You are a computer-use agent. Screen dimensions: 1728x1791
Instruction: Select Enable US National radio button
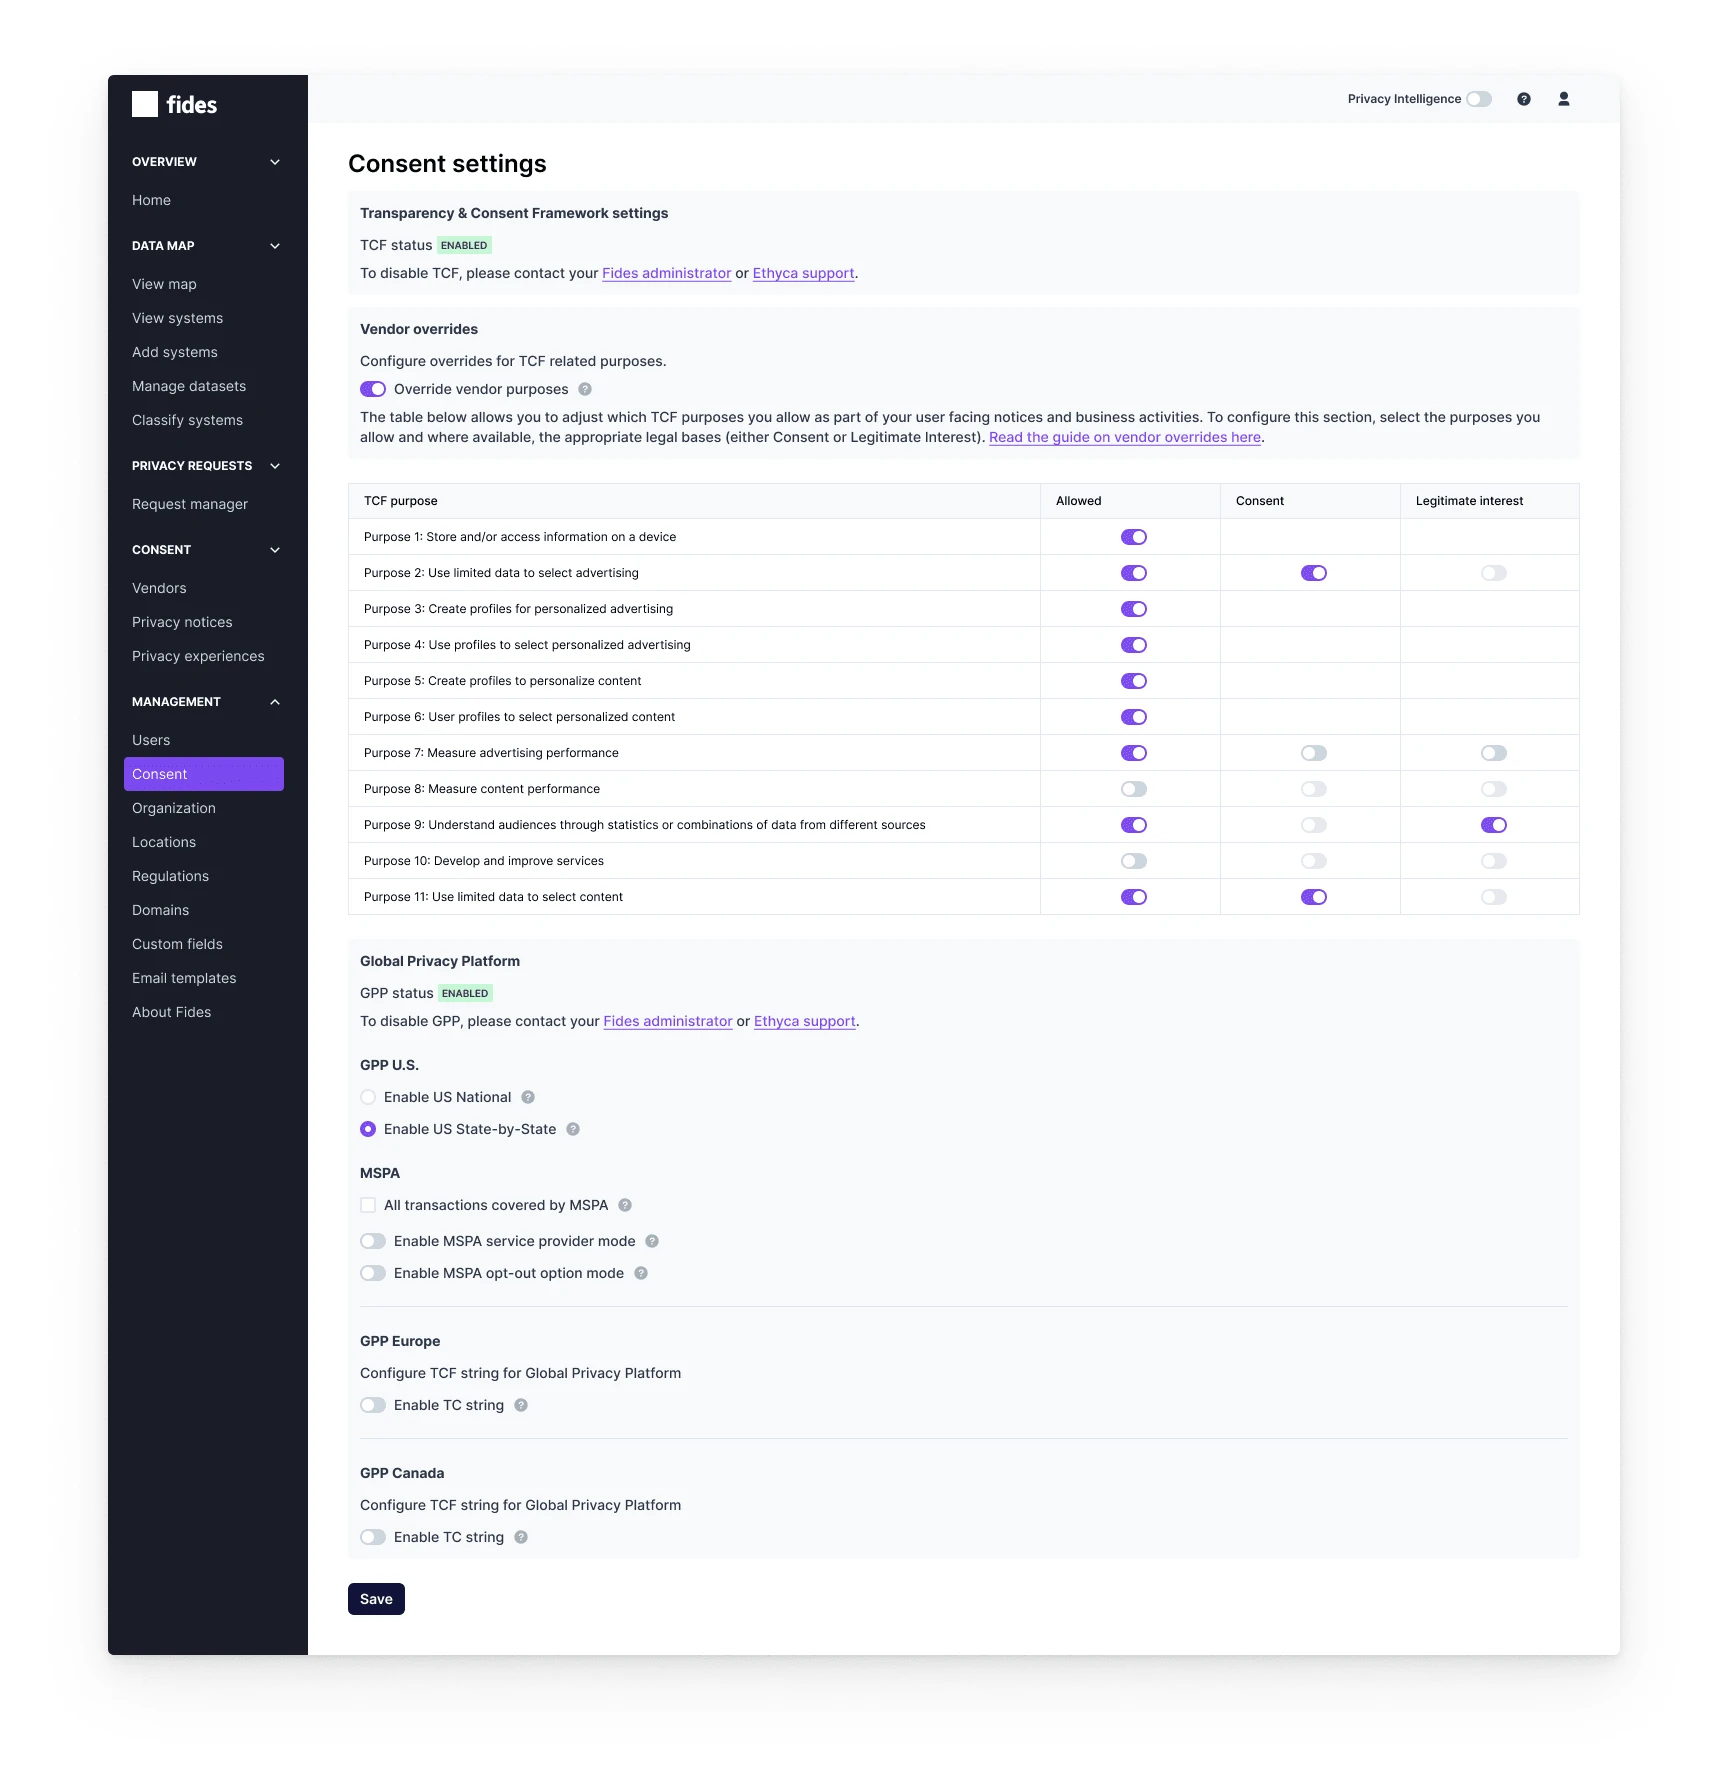coord(368,1097)
